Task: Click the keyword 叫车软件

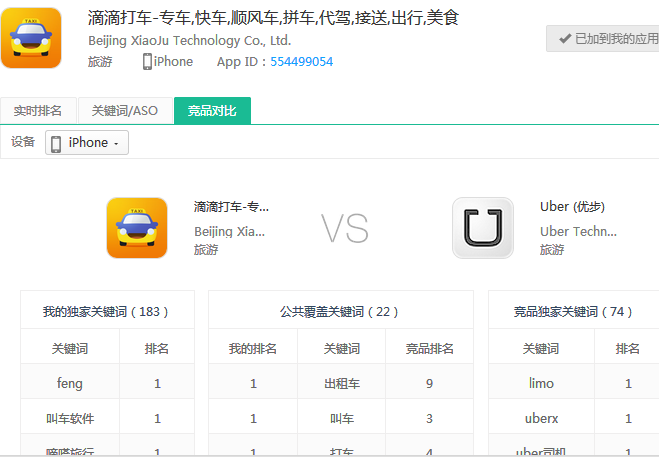Action: pos(69,418)
